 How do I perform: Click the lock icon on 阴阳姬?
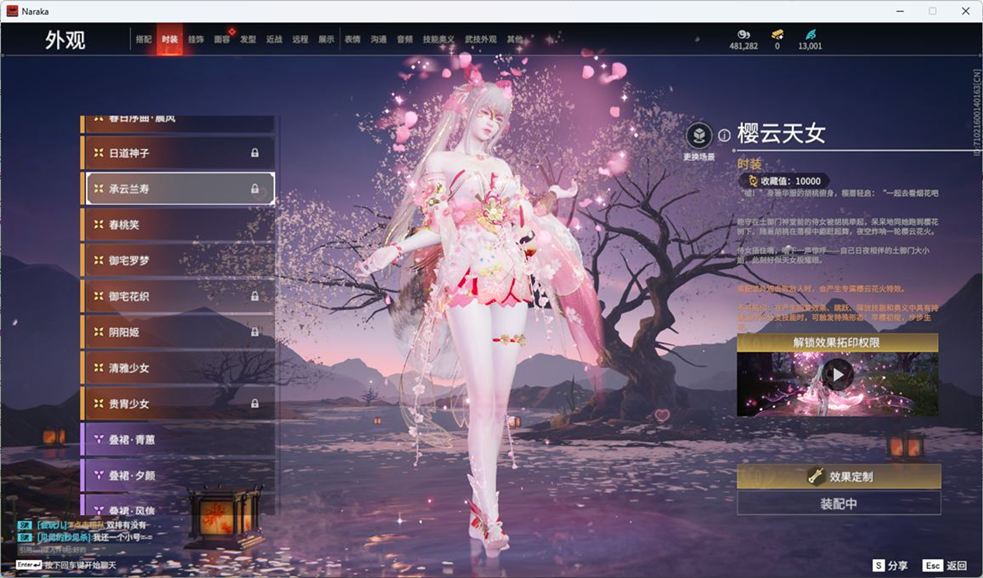click(255, 332)
